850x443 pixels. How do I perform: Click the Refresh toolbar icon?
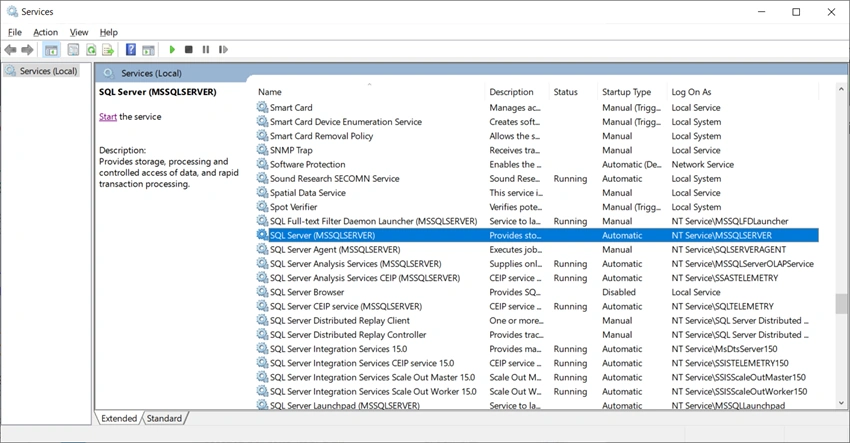[91, 50]
